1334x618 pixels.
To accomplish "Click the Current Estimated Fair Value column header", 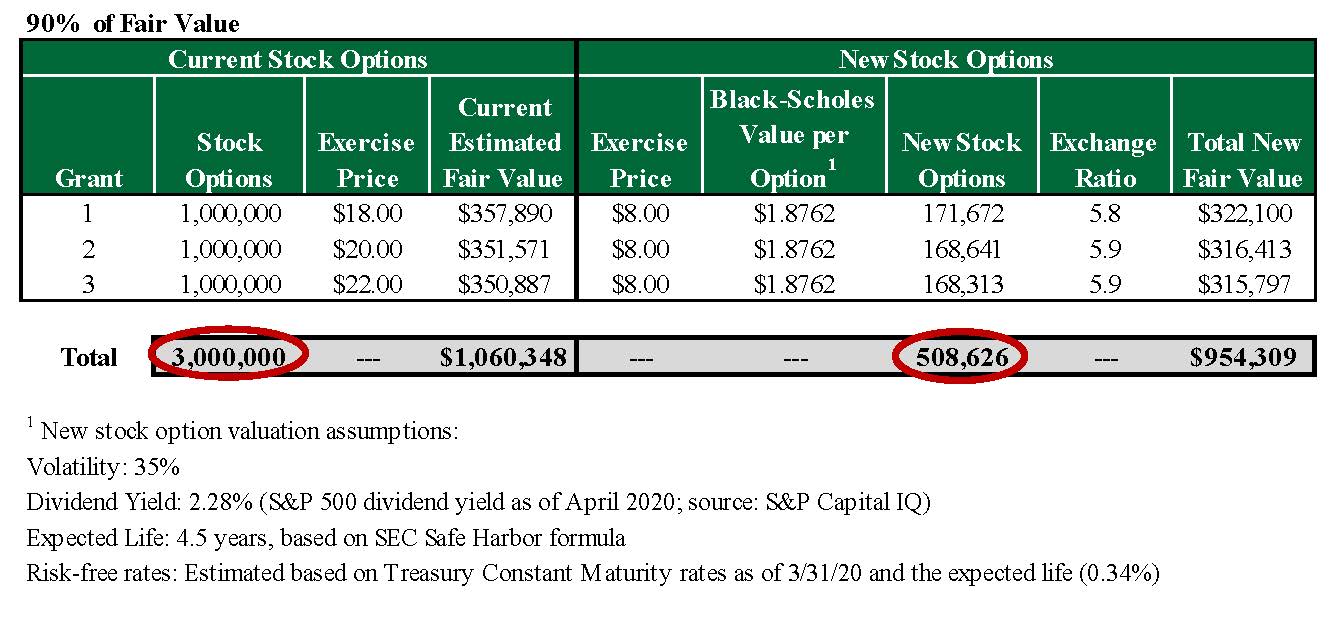I will pyautogui.click(x=505, y=142).
